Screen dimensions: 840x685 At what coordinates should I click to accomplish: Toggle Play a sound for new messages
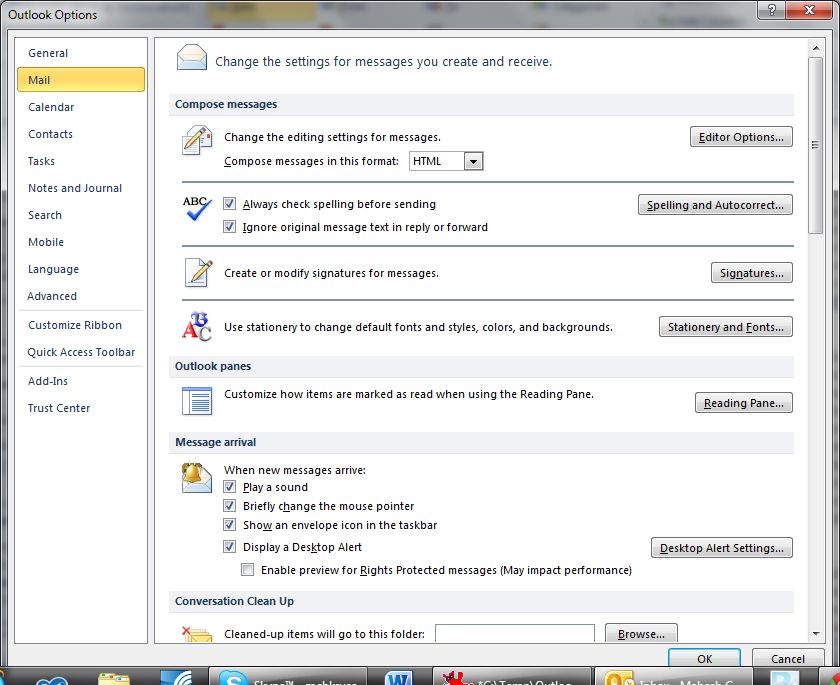[x=230, y=487]
